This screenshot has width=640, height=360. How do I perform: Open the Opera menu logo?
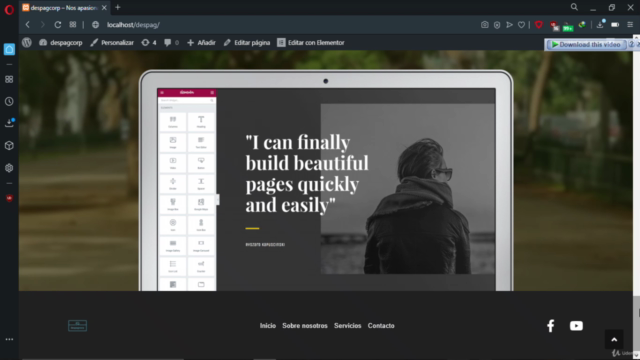[9, 9]
